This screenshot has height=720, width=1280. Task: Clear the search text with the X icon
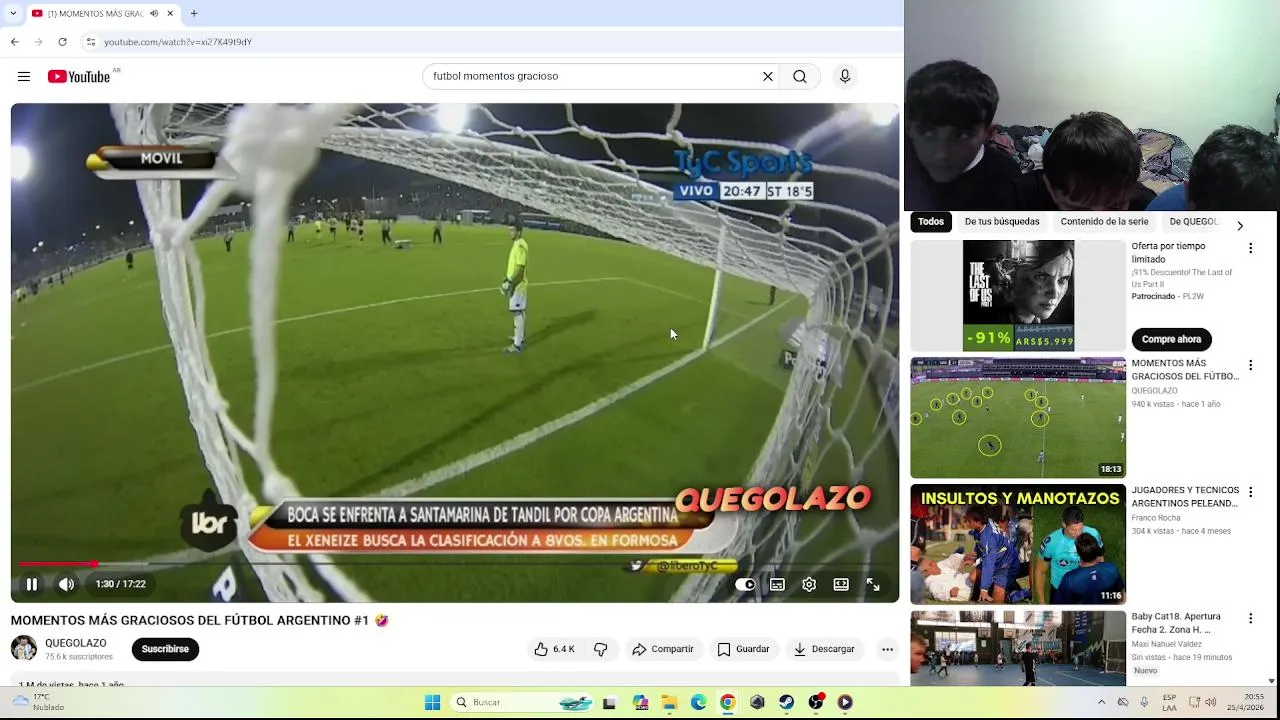pos(768,76)
